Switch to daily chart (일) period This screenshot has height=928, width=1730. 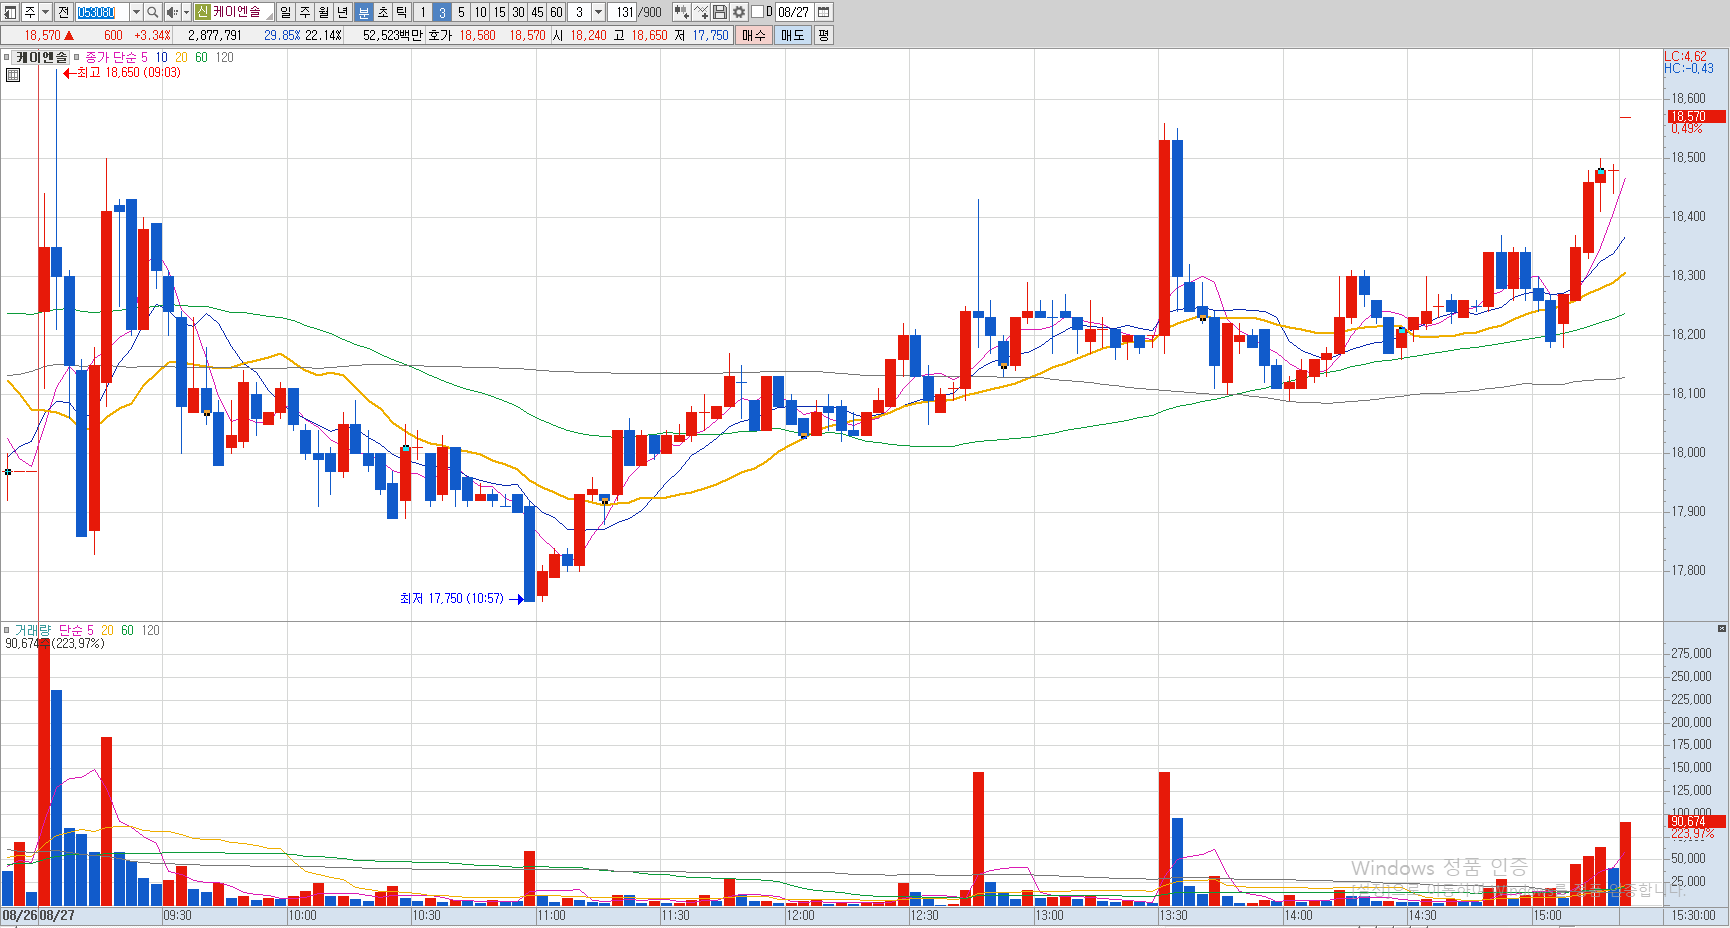(286, 12)
